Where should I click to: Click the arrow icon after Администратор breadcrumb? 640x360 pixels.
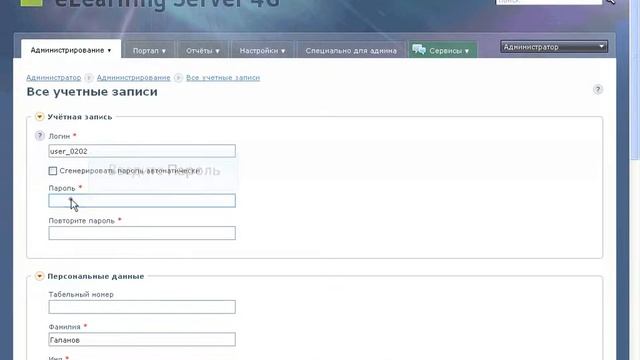coord(89,78)
